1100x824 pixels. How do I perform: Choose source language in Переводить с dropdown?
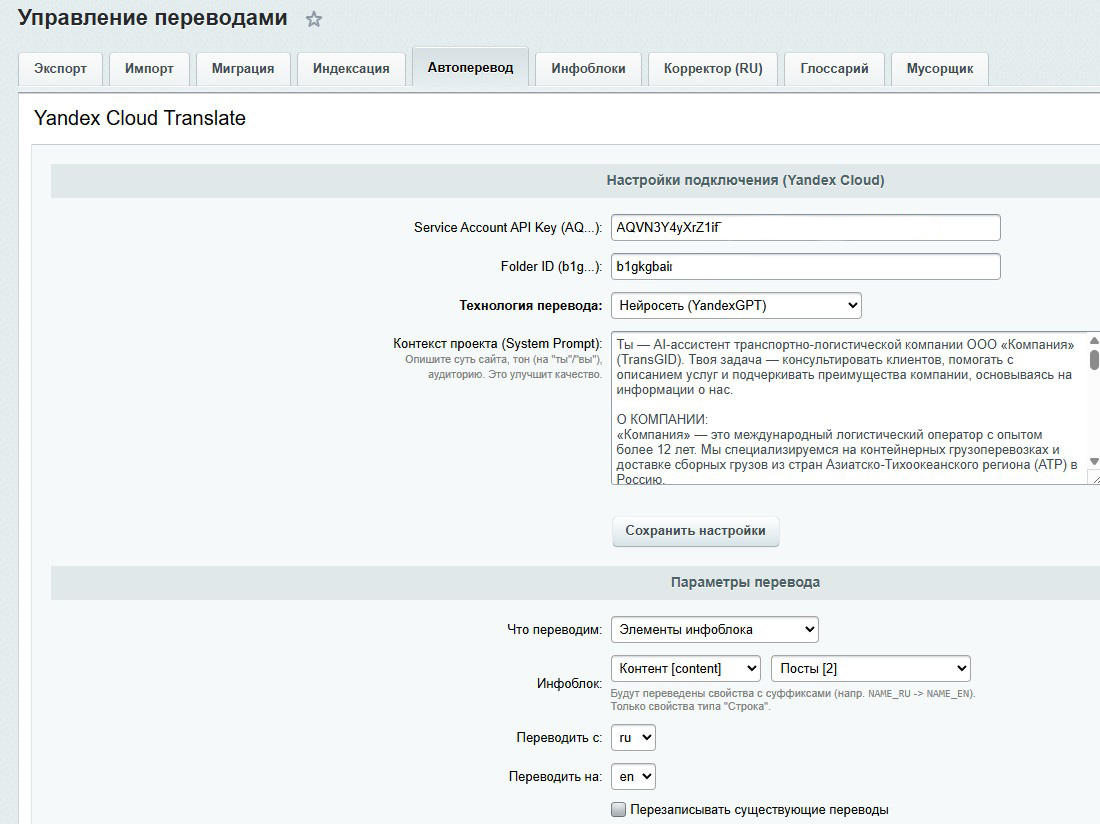point(633,738)
